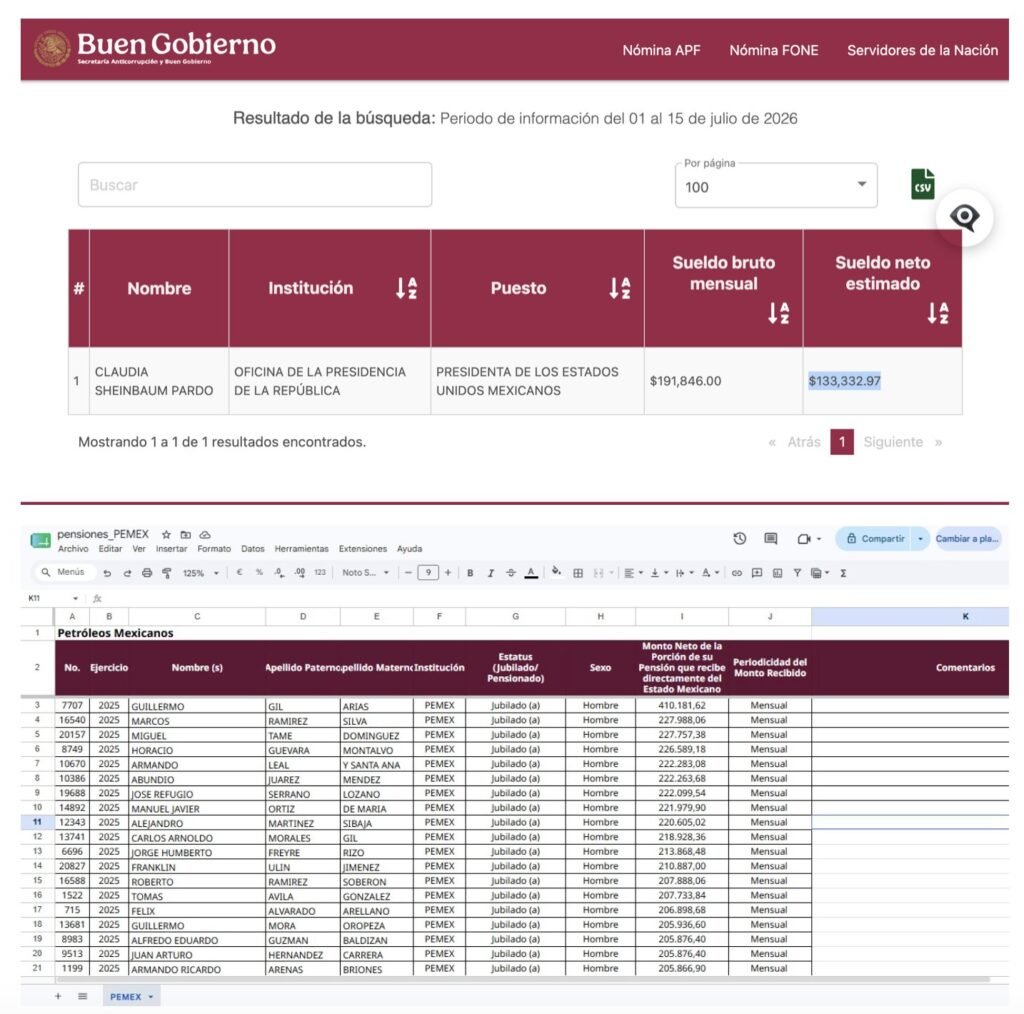
Task: Open horizontal align dropdown
Action: pyautogui.click(x=633, y=573)
